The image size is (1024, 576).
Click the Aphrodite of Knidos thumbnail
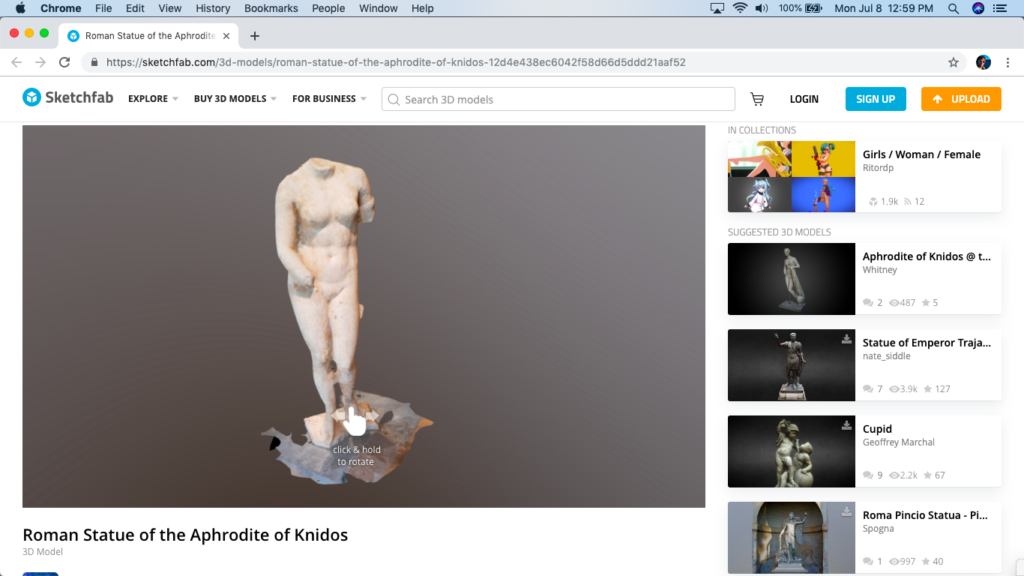pyautogui.click(x=792, y=279)
